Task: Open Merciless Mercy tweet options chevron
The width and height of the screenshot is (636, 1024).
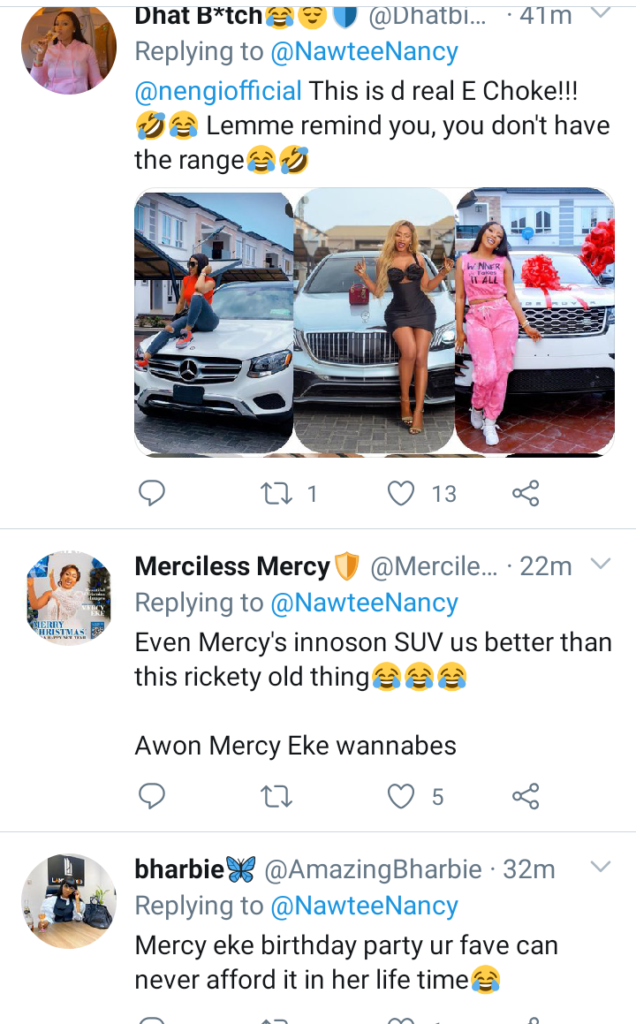Action: [x=600, y=565]
